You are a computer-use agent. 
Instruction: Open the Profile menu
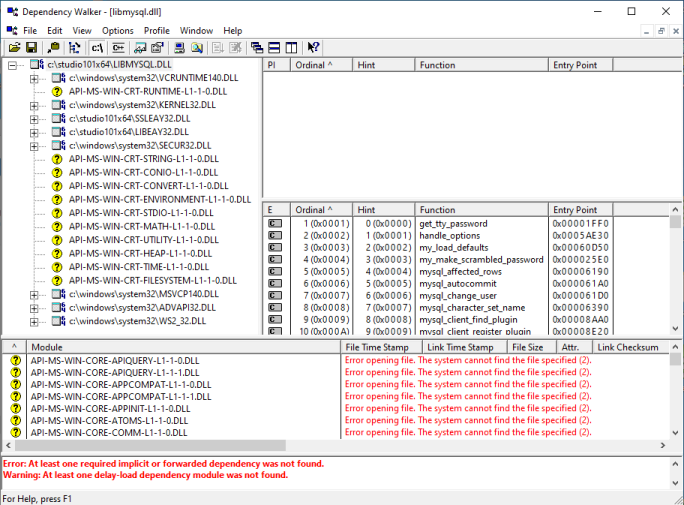(x=157, y=31)
